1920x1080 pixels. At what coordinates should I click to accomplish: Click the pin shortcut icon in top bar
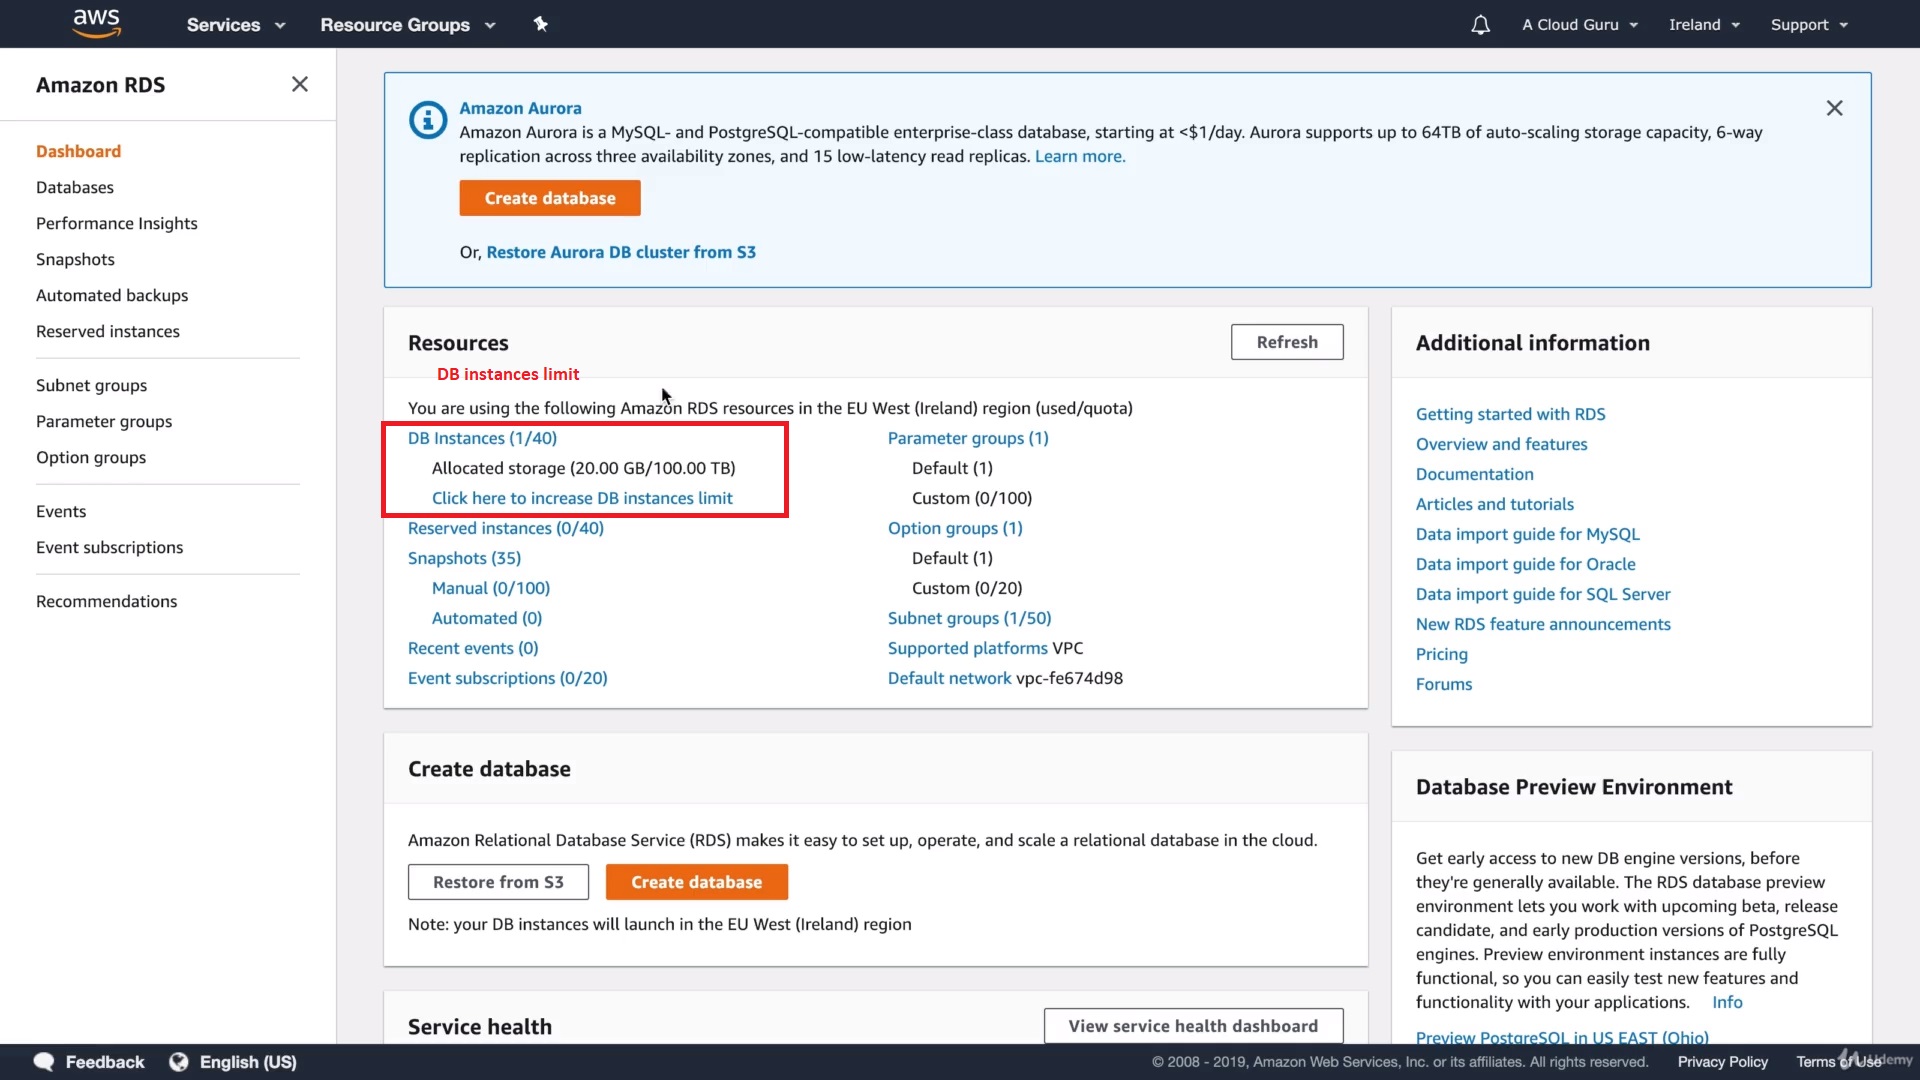coord(540,24)
